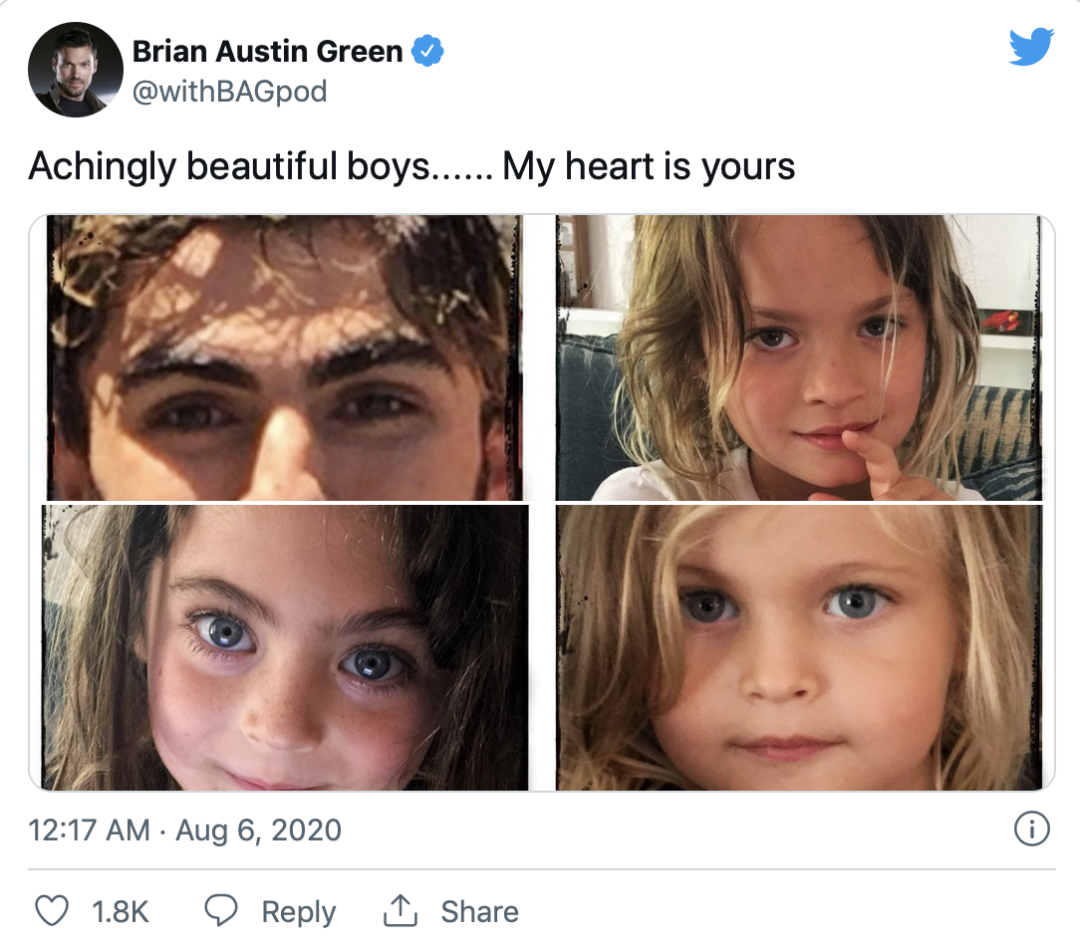Open the photo of the freckled dark-haired child
1080x946 pixels.
pos(284,647)
